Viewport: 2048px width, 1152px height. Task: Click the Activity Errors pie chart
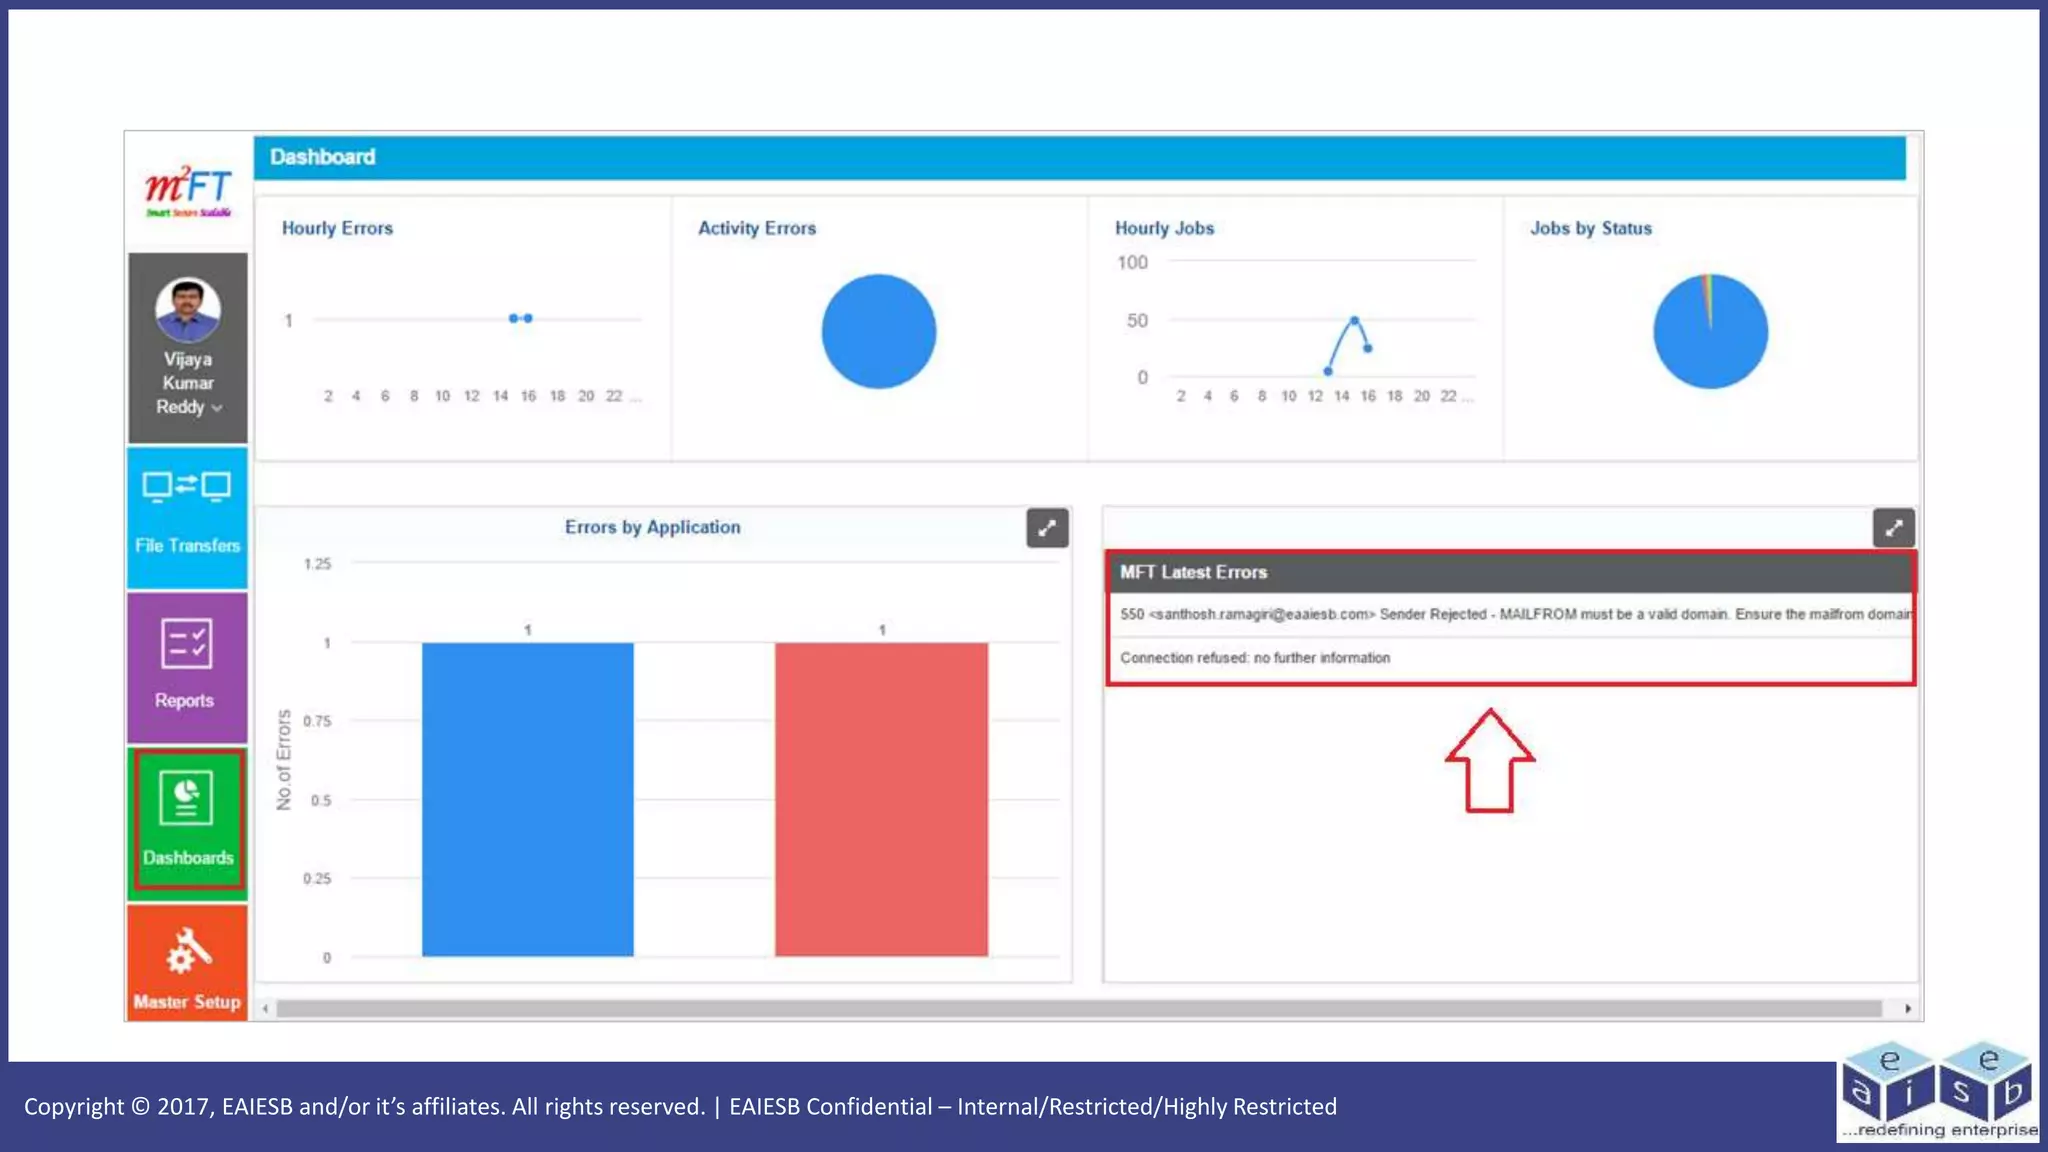pyautogui.click(x=879, y=332)
